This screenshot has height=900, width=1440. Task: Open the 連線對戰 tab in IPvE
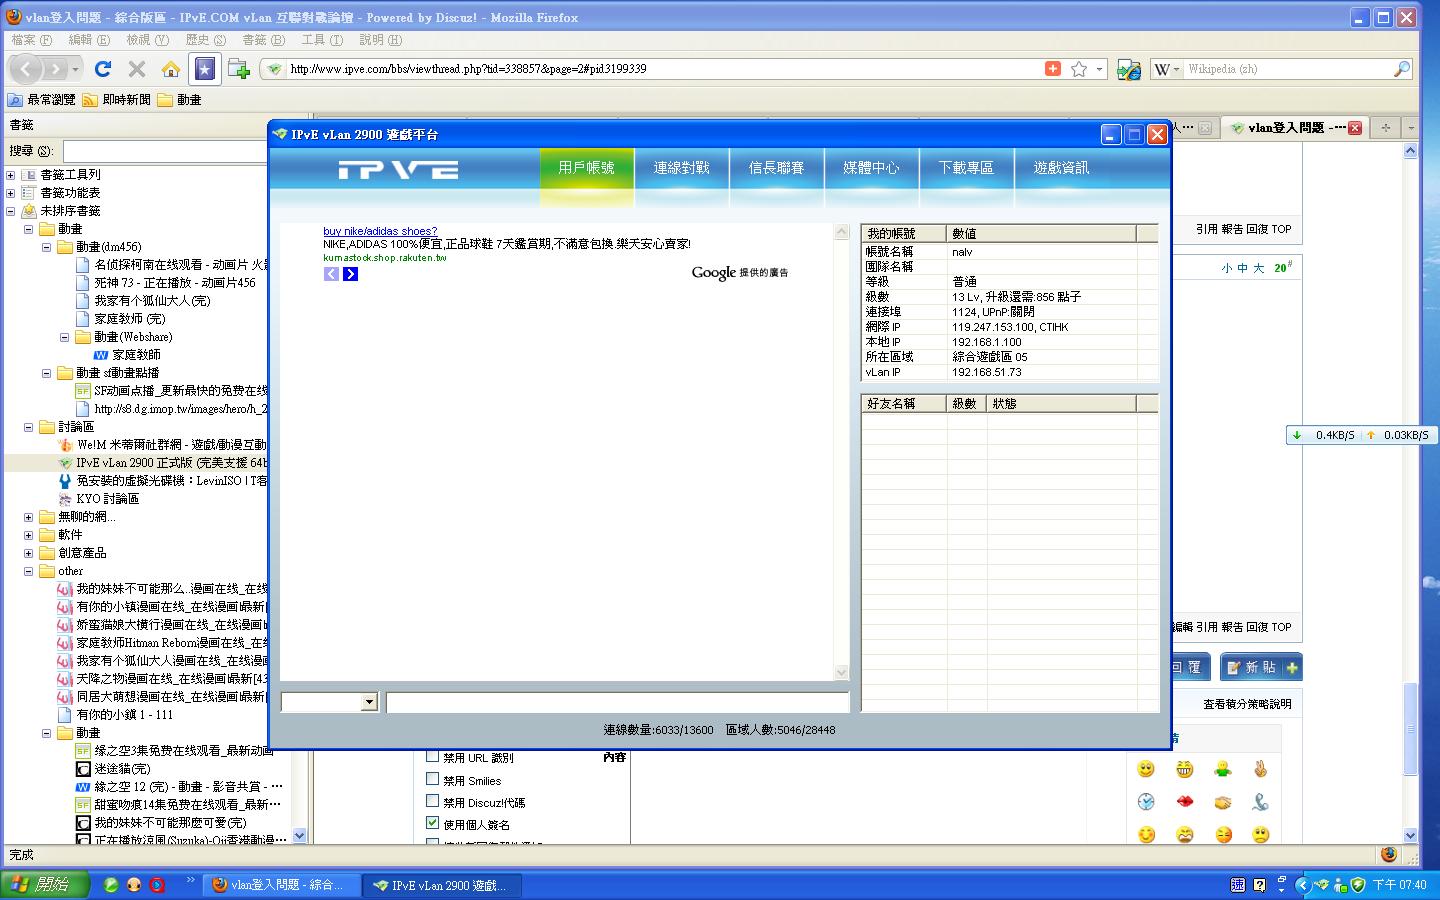point(681,168)
